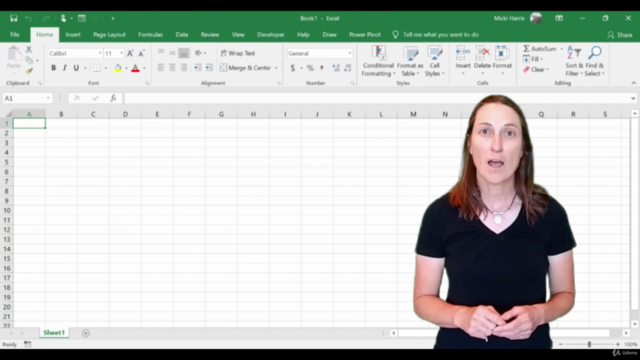Viewport: 640px width, 360px height.
Task: Open Cell Styles gallery
Action: pyautogui.click(x=435, y=61)
